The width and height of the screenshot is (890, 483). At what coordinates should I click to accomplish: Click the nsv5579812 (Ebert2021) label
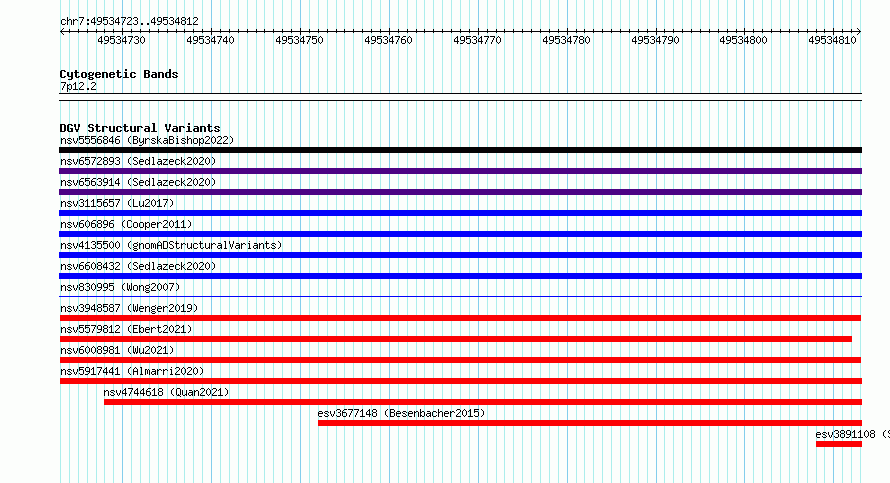pyautogui.click(x=126, y=329)
